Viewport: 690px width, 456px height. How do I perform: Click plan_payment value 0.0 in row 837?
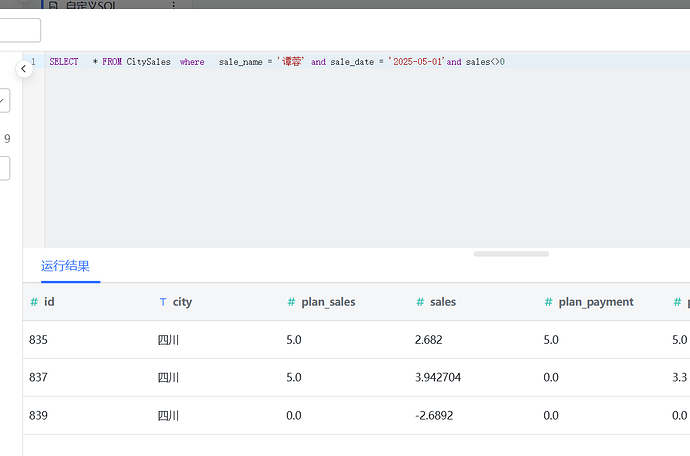click(551, 378)
